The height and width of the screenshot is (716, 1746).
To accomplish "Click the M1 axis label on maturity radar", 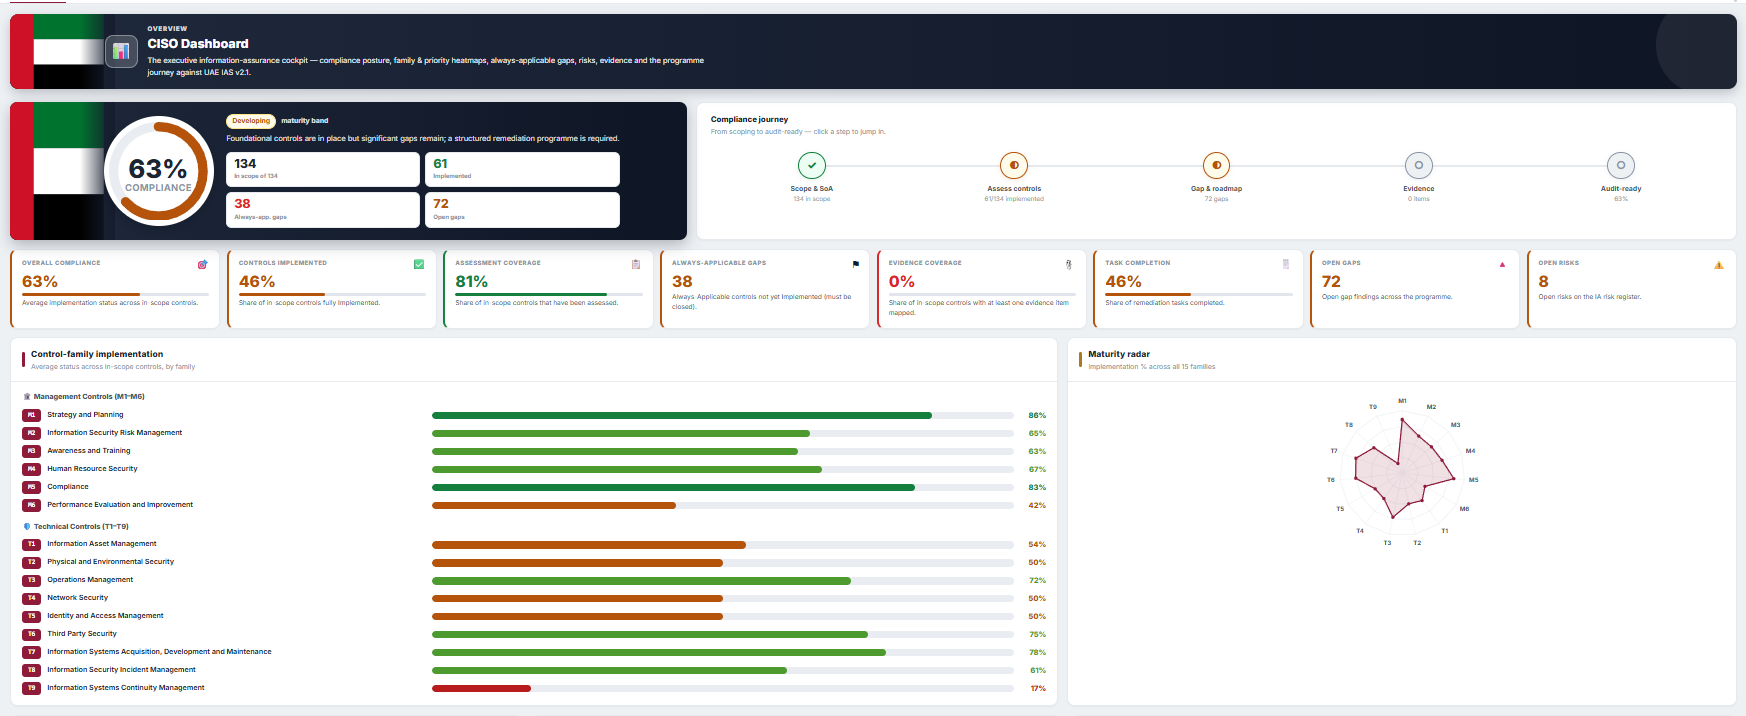I will 1402,401.
